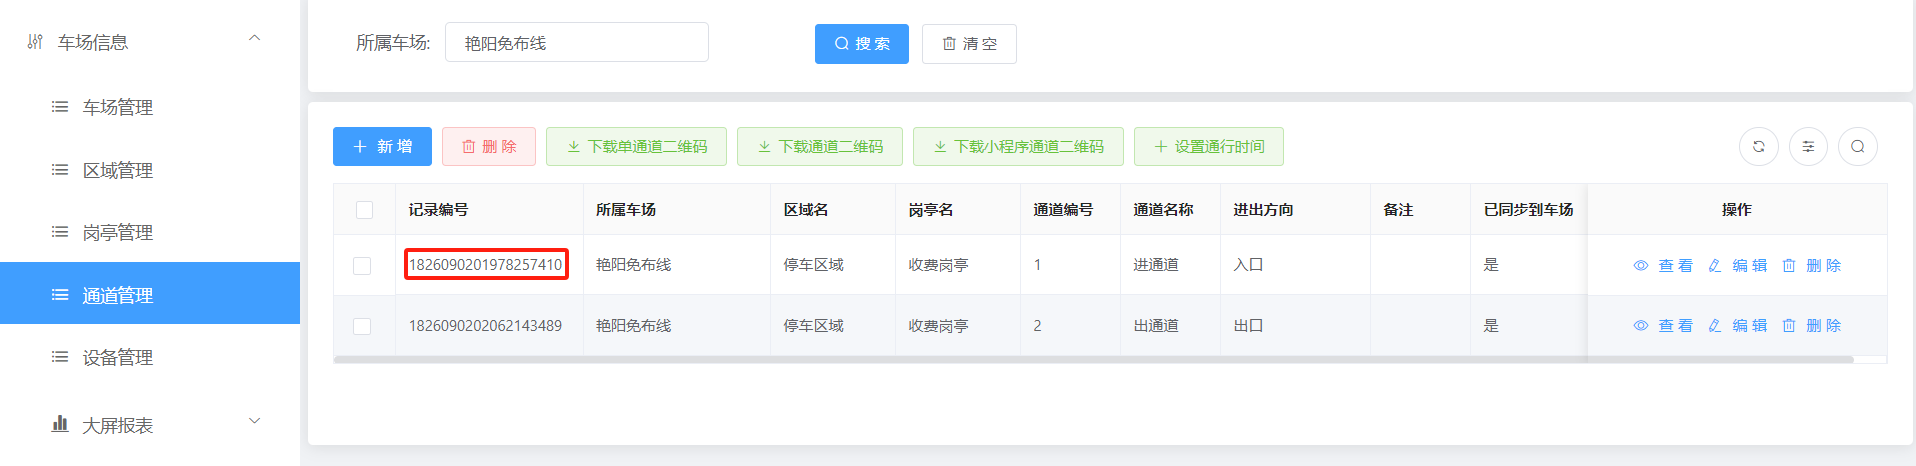Delete the 出通道 row via 删除
The width and height of the screenshot is (1916, 466).
[1811, 325]
